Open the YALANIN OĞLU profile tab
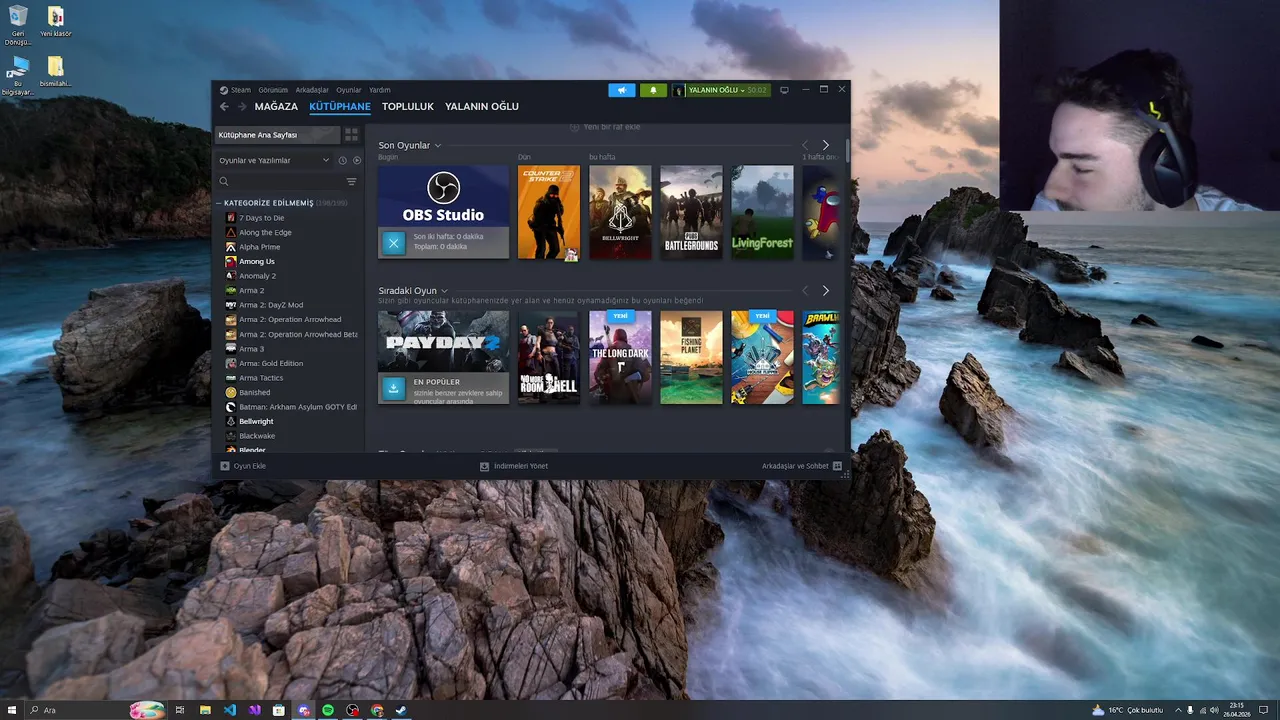 (482, 106)
